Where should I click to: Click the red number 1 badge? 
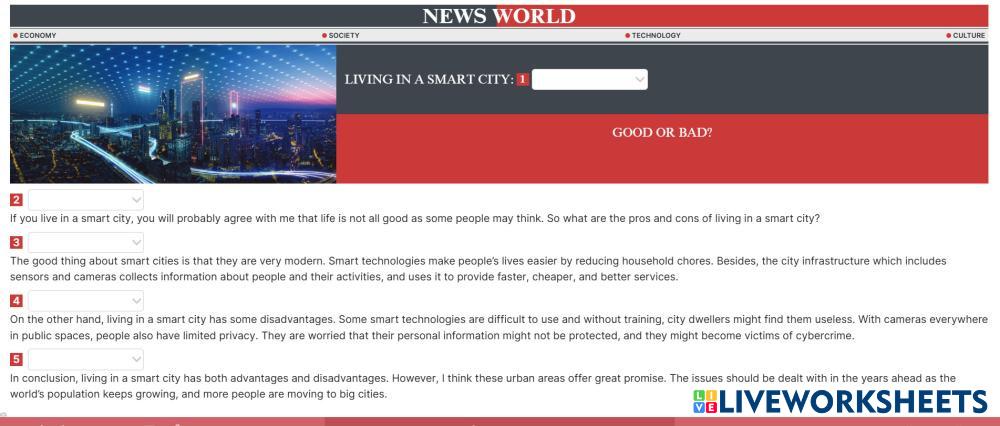(522, 79)
